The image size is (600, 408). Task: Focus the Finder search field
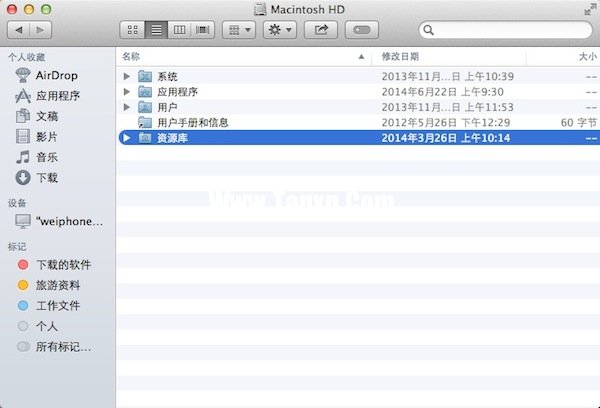(505, 30)
